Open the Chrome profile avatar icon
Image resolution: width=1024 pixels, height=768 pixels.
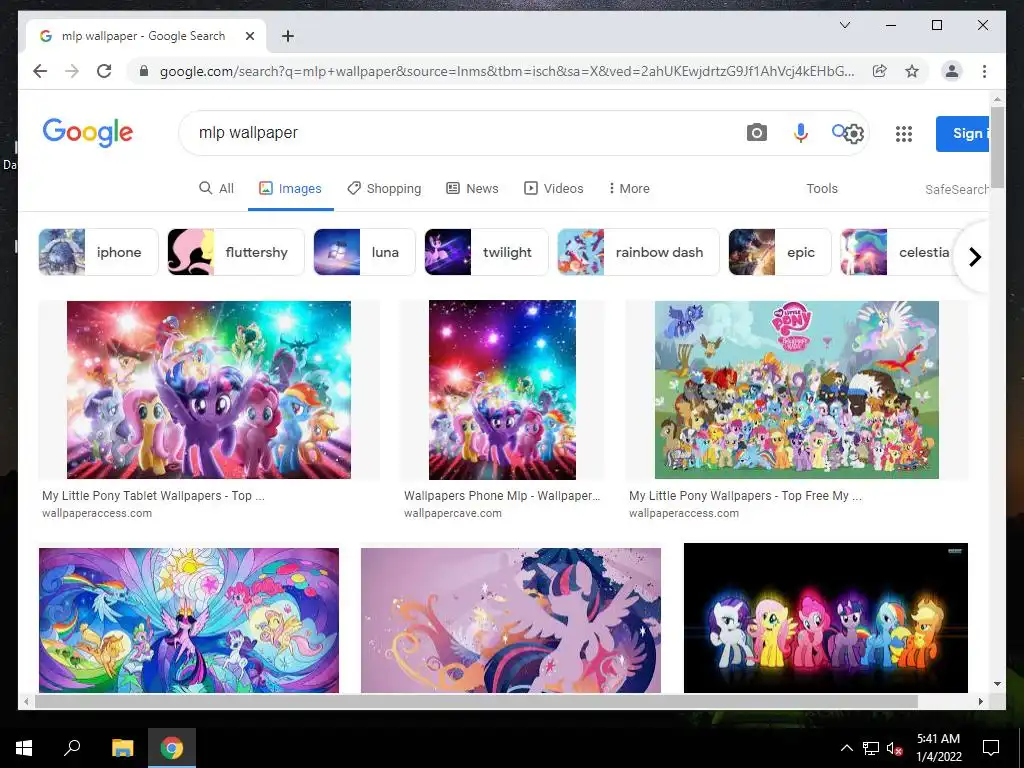click(x=952, y=71)
